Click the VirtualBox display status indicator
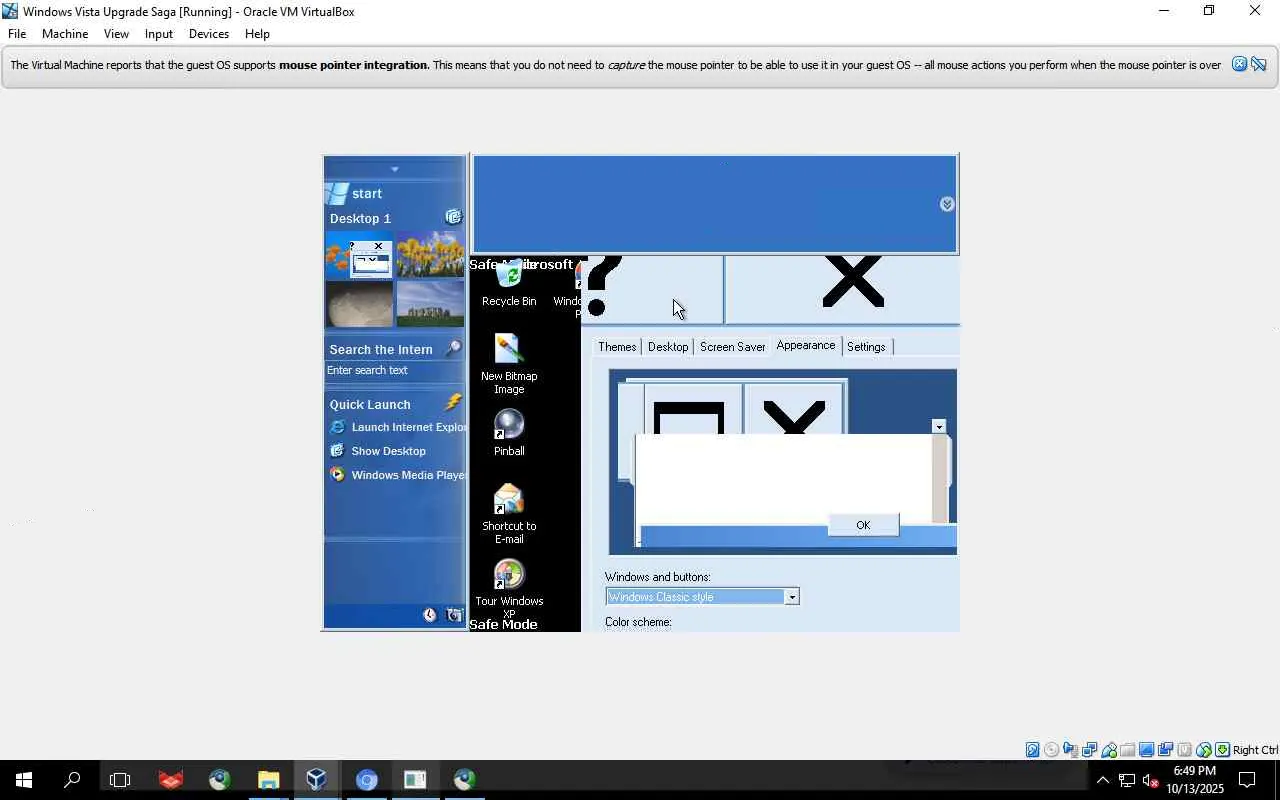 (x=1147, y=750)
